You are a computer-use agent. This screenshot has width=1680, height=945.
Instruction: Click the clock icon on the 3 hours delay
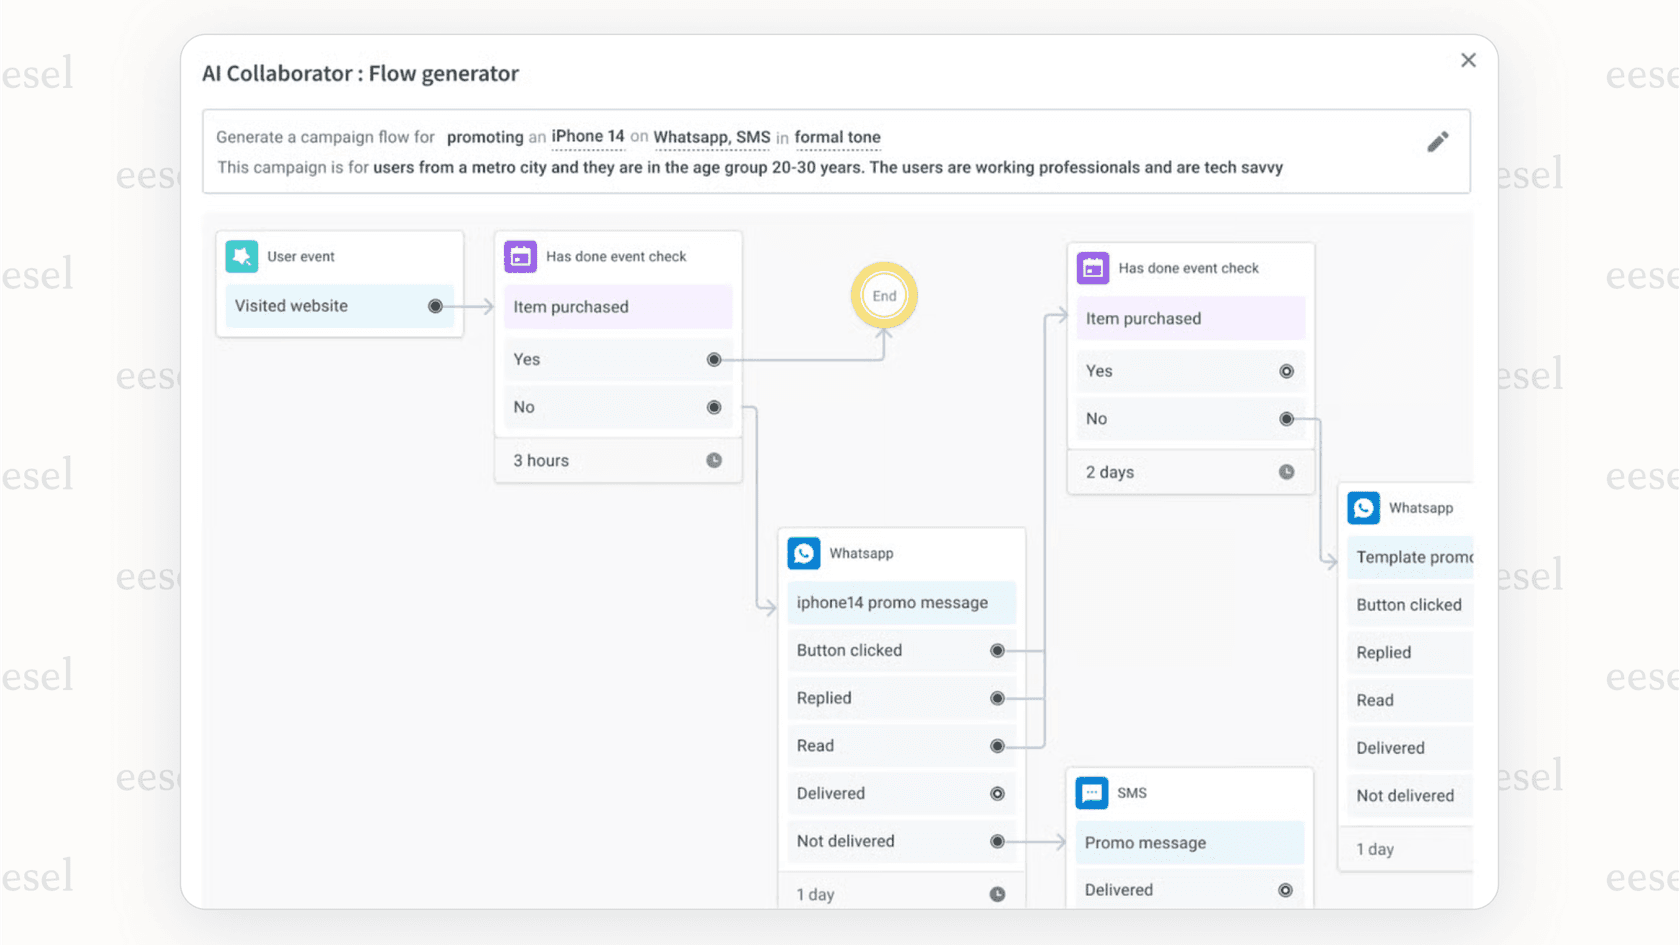714,460
